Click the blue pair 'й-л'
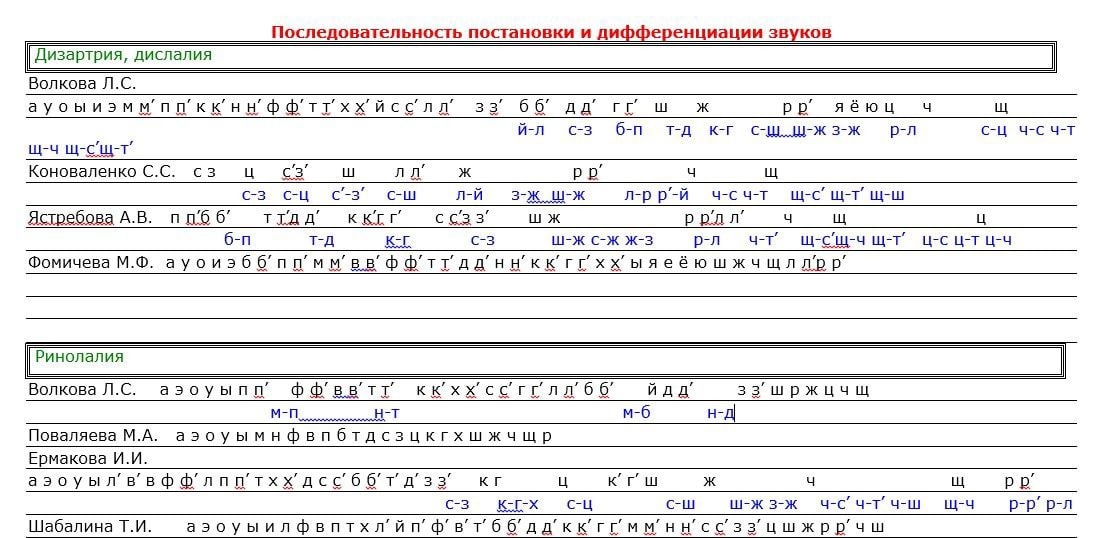 point(531,130)
